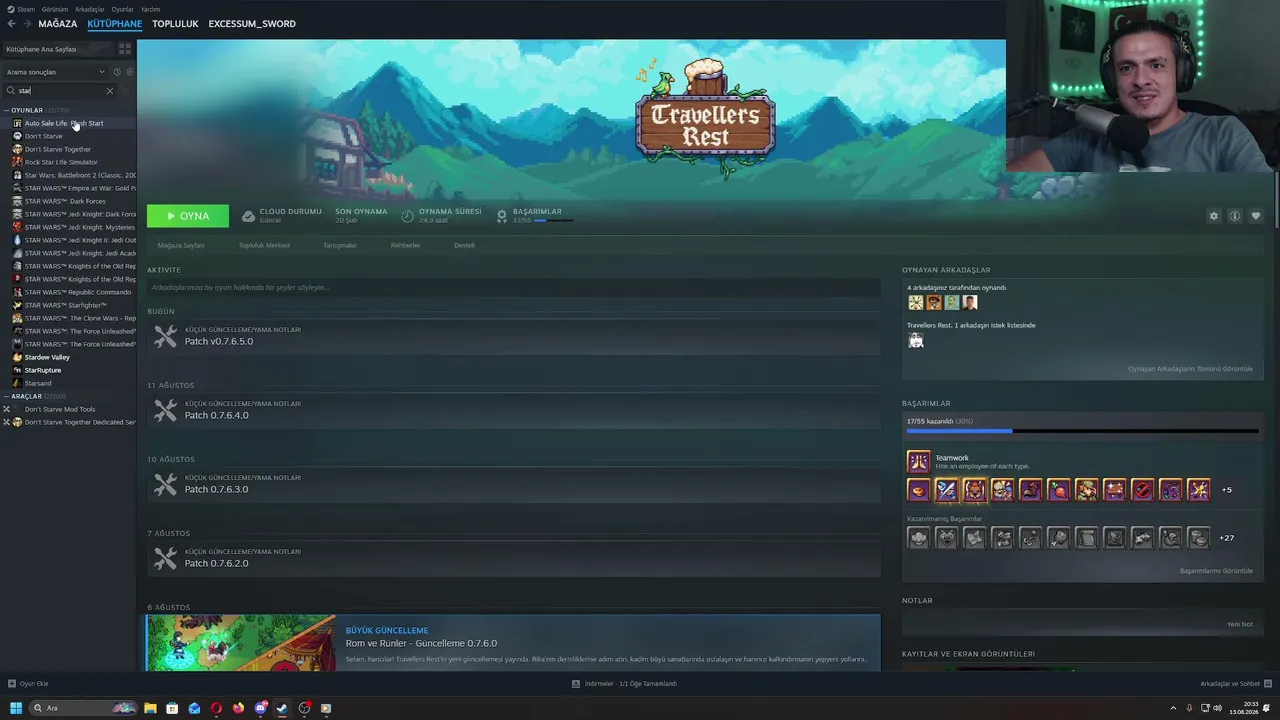Open Firefox from the Windows taskbar
This screenshot has width=1280, height=720.
(238, 708)
